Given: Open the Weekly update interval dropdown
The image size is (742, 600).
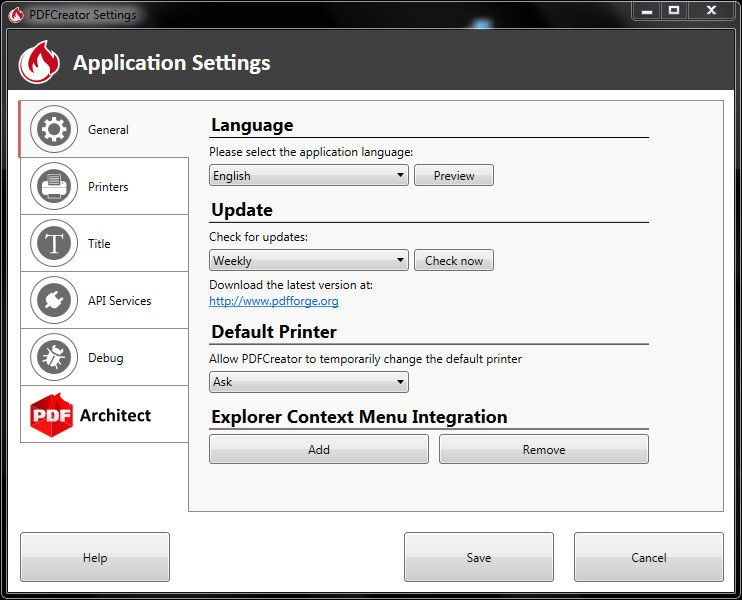Looking at the screenshot, I should coord(309,260).
